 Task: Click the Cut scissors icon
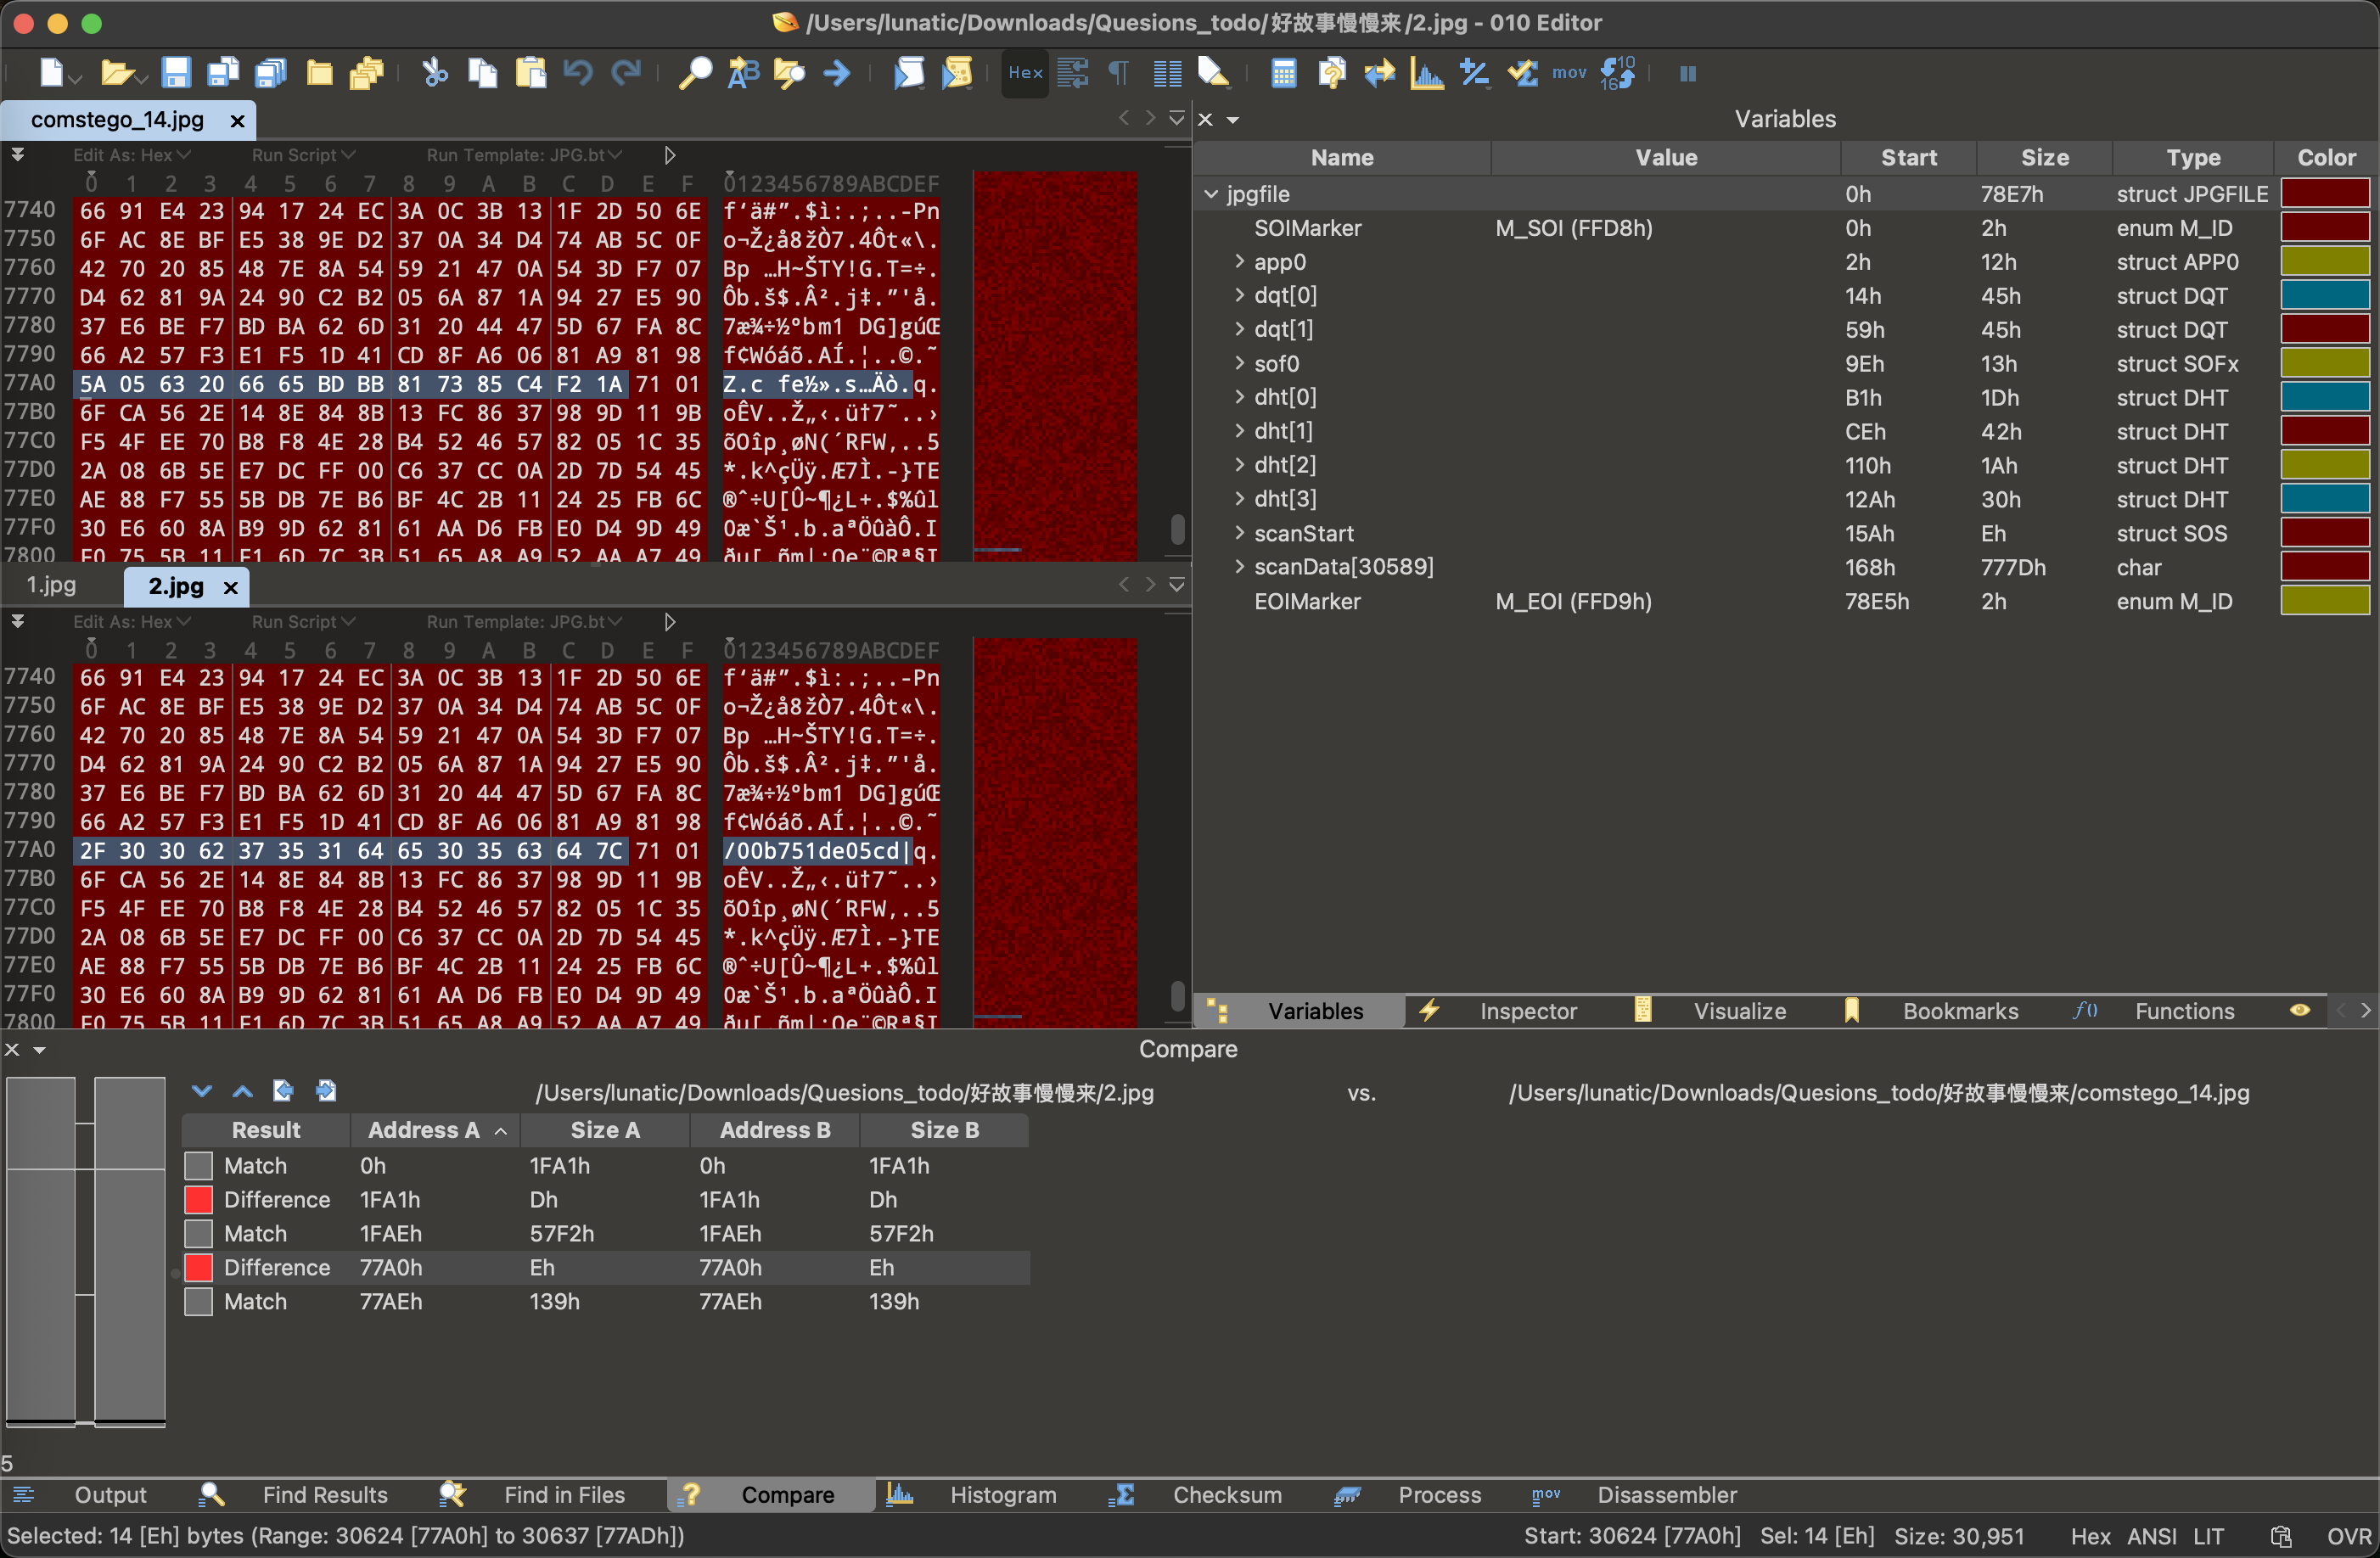[434, 73]
